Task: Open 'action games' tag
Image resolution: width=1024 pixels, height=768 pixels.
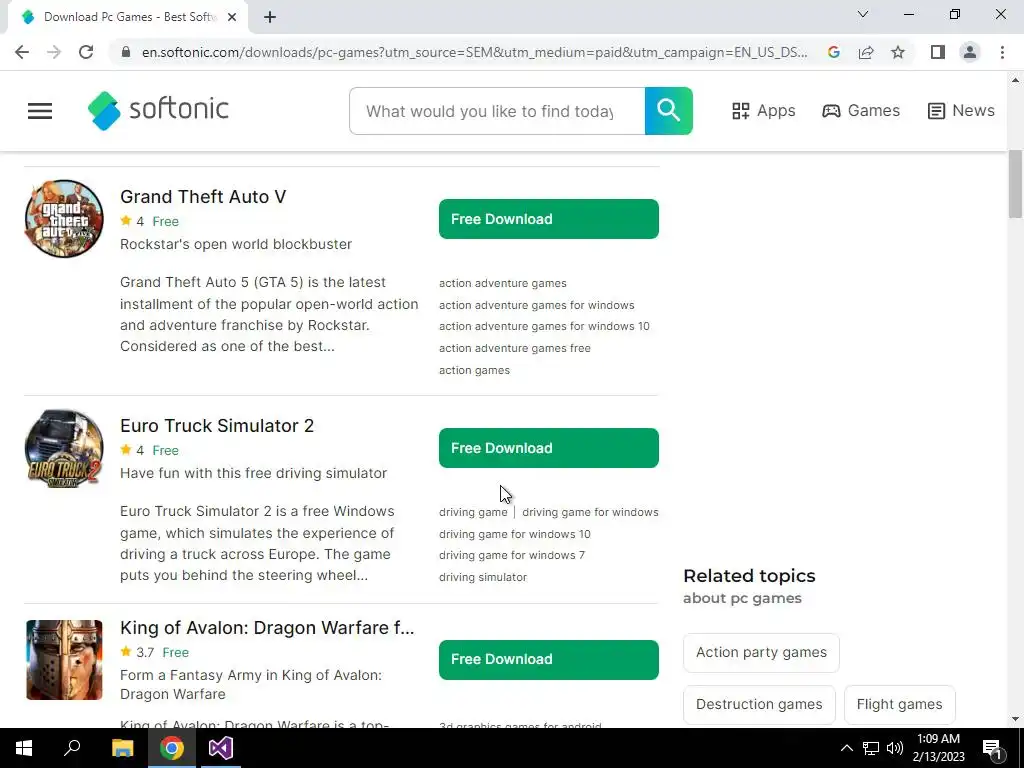Action: click(474, 370)
